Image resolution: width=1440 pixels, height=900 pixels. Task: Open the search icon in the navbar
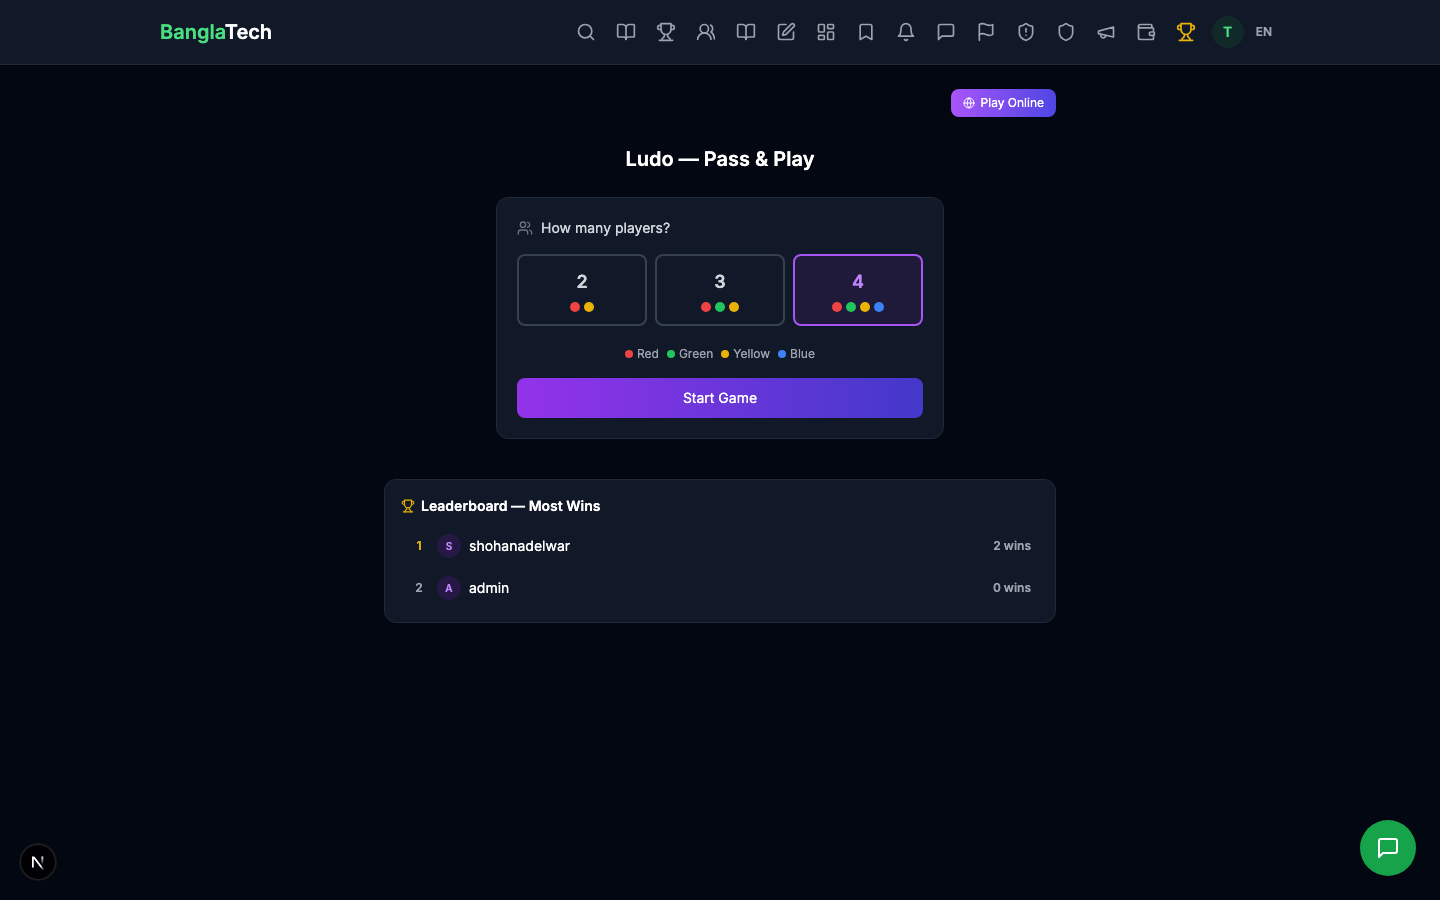[x=586, y=32]
